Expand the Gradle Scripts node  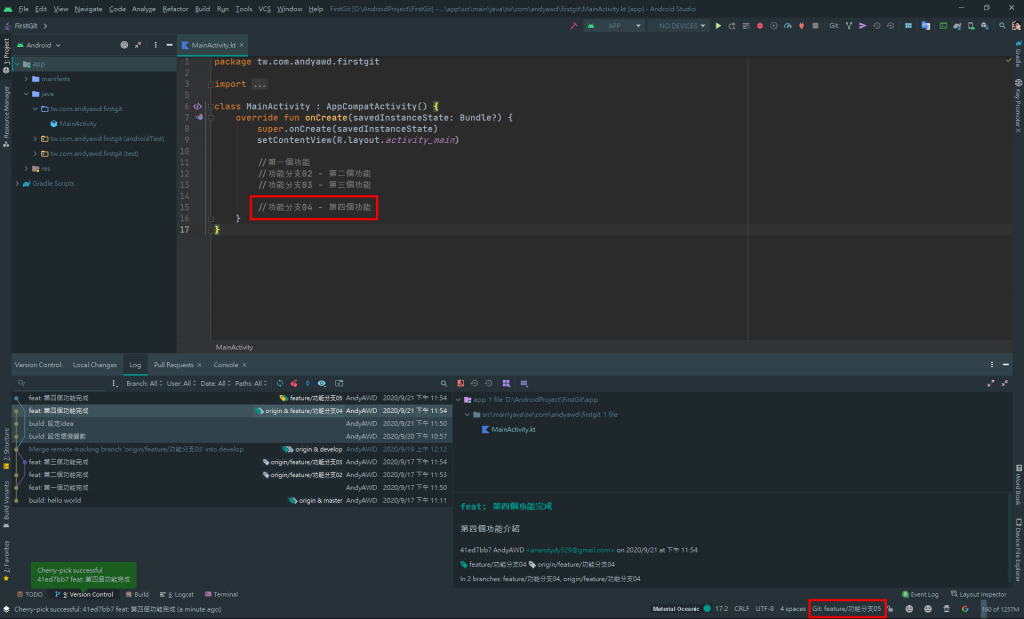17,183
